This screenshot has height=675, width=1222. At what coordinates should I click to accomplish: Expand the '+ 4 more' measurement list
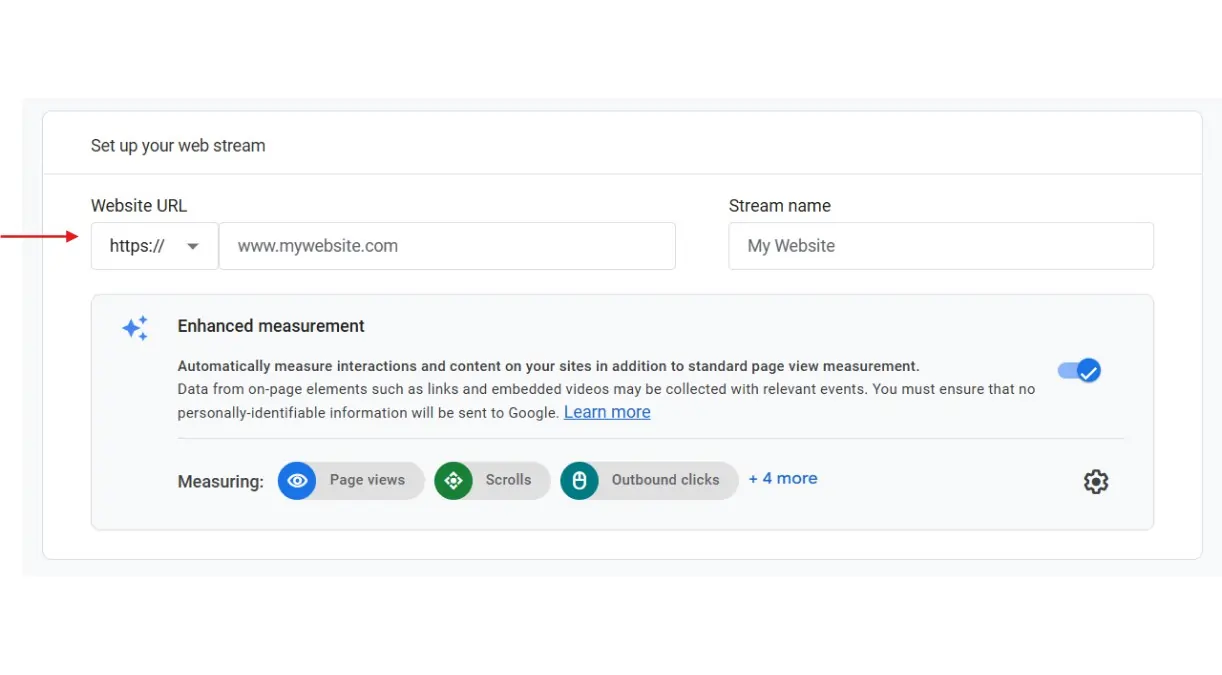click(783, 479)
